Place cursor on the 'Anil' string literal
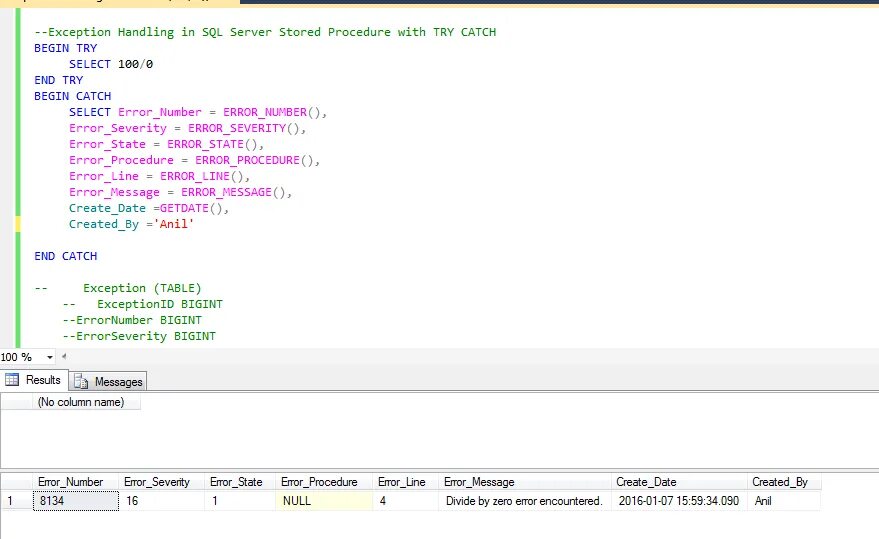Viewport: 879px width, 539px height. click(177, 224)
